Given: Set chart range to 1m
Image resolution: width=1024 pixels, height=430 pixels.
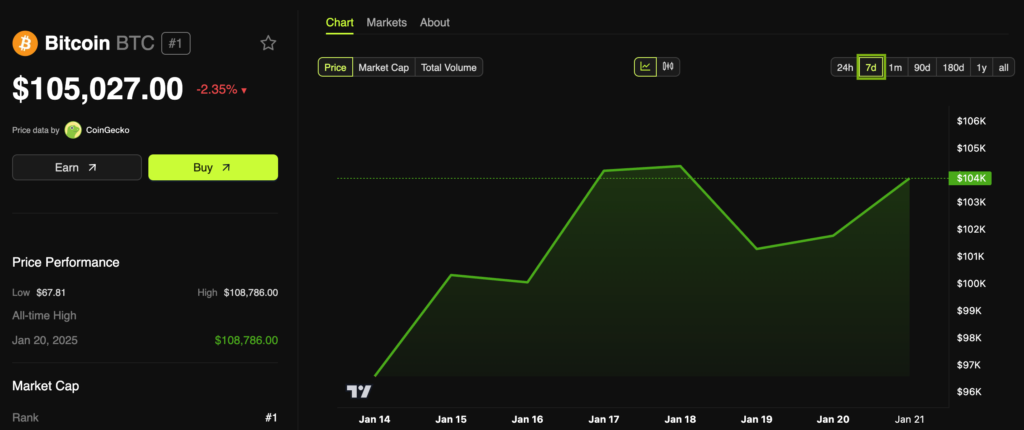Looking at the screenshot, I should (895, 67).
